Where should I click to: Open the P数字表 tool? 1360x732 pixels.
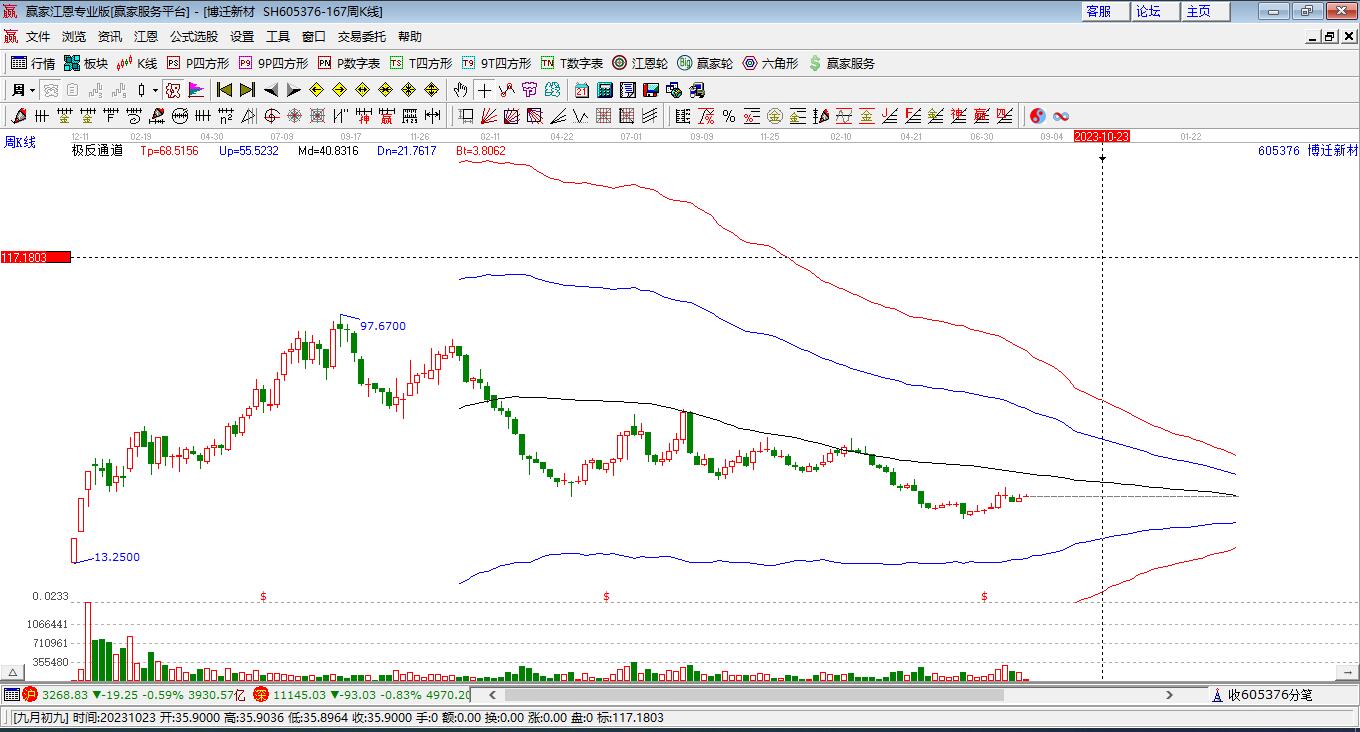point(349,63)
